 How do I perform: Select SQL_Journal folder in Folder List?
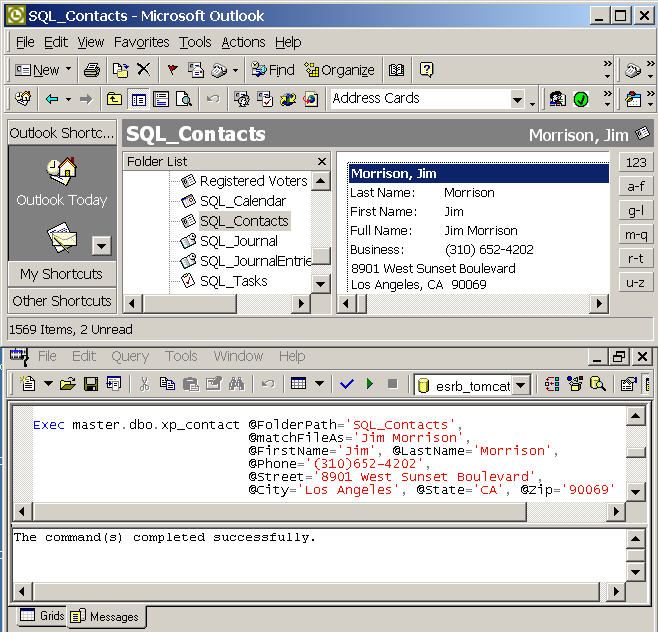(x=239, y=241)
